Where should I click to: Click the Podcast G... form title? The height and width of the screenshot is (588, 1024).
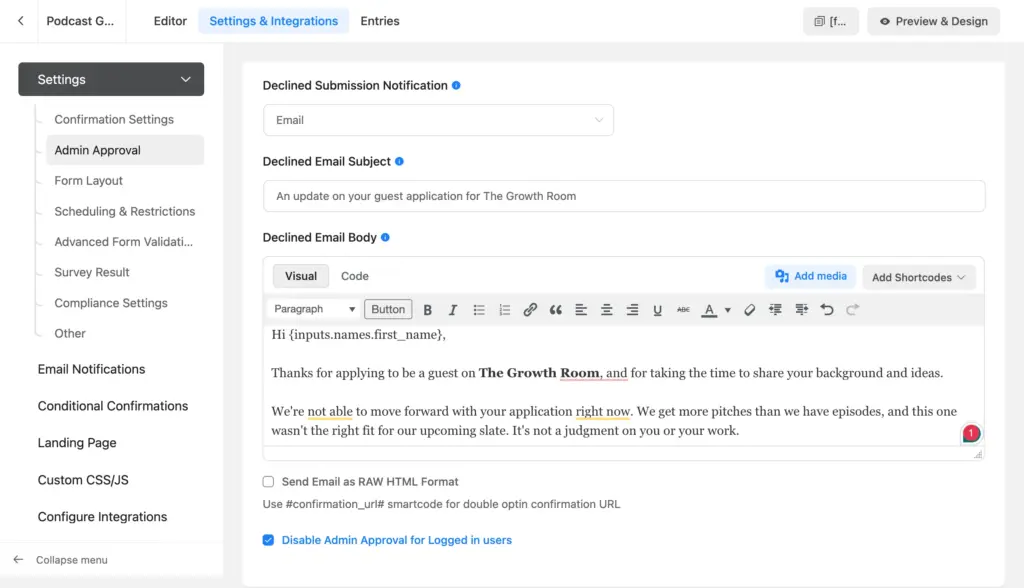(80, 21)
